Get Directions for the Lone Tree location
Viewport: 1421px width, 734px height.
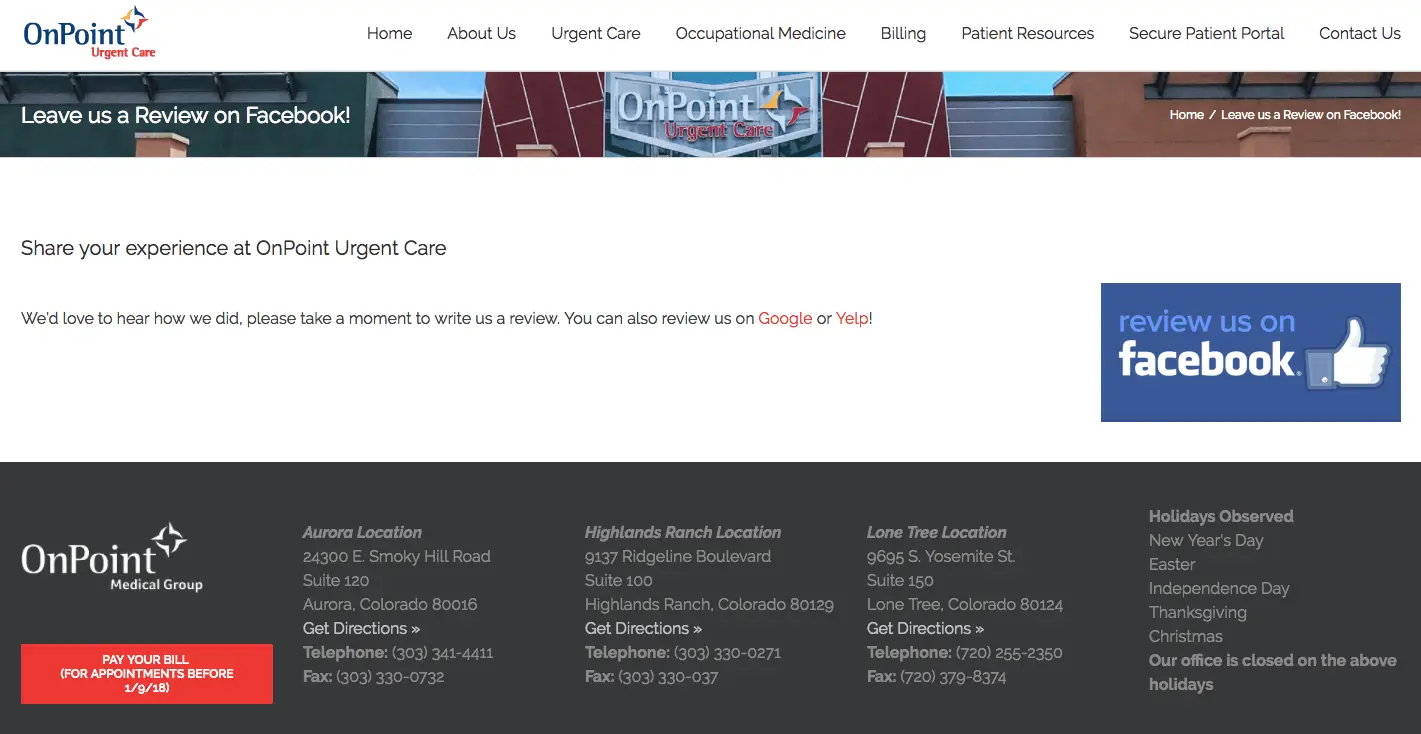(x=925, y=628)
